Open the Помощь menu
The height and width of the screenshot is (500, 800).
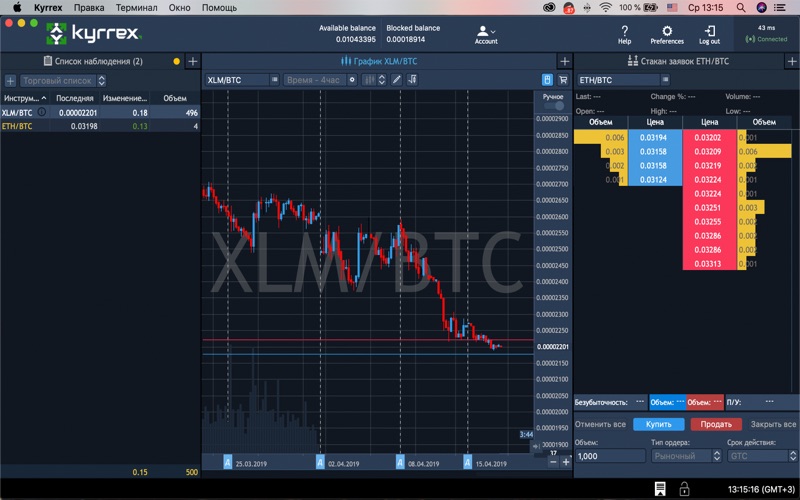(x=219, y=8)
